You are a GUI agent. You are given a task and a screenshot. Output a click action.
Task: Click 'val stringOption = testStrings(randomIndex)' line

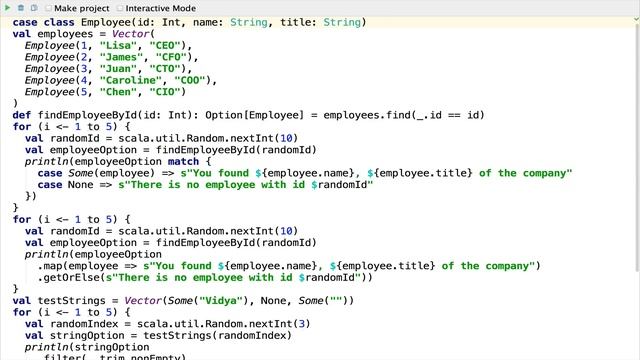[158, 336]
